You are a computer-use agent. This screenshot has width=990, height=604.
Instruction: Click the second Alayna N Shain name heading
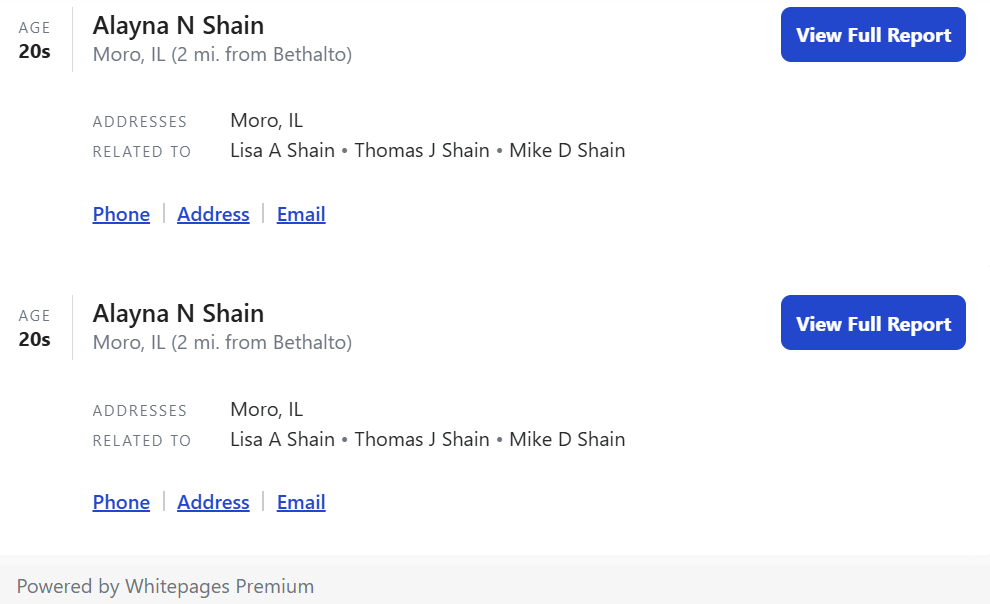click(x=178, y=313)
